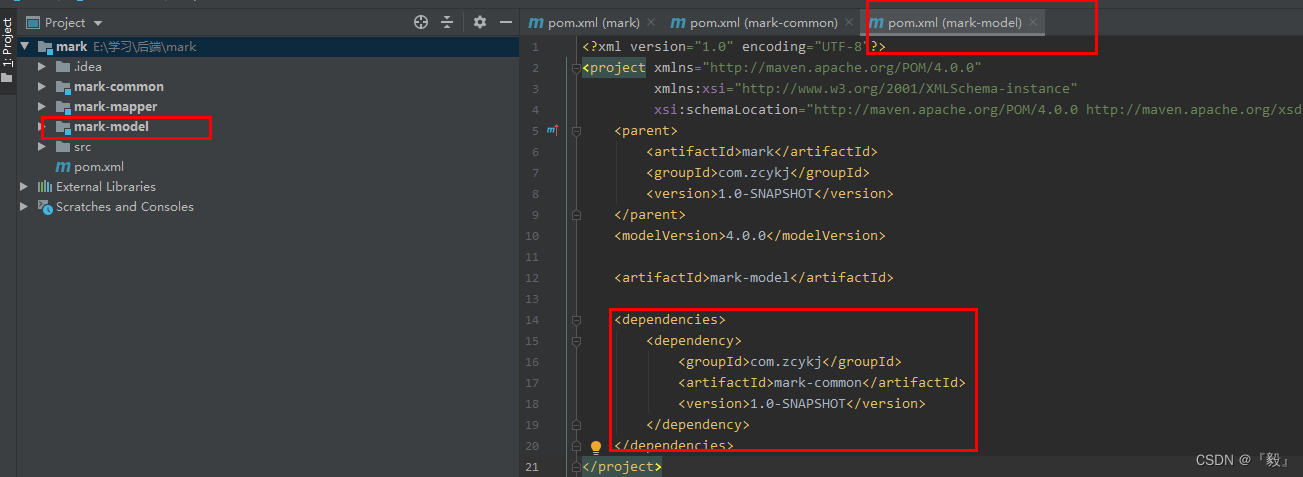This screenshot has height=477, width=1303.
Task: Open Project panel settings gear
Action: pos(480,22)
